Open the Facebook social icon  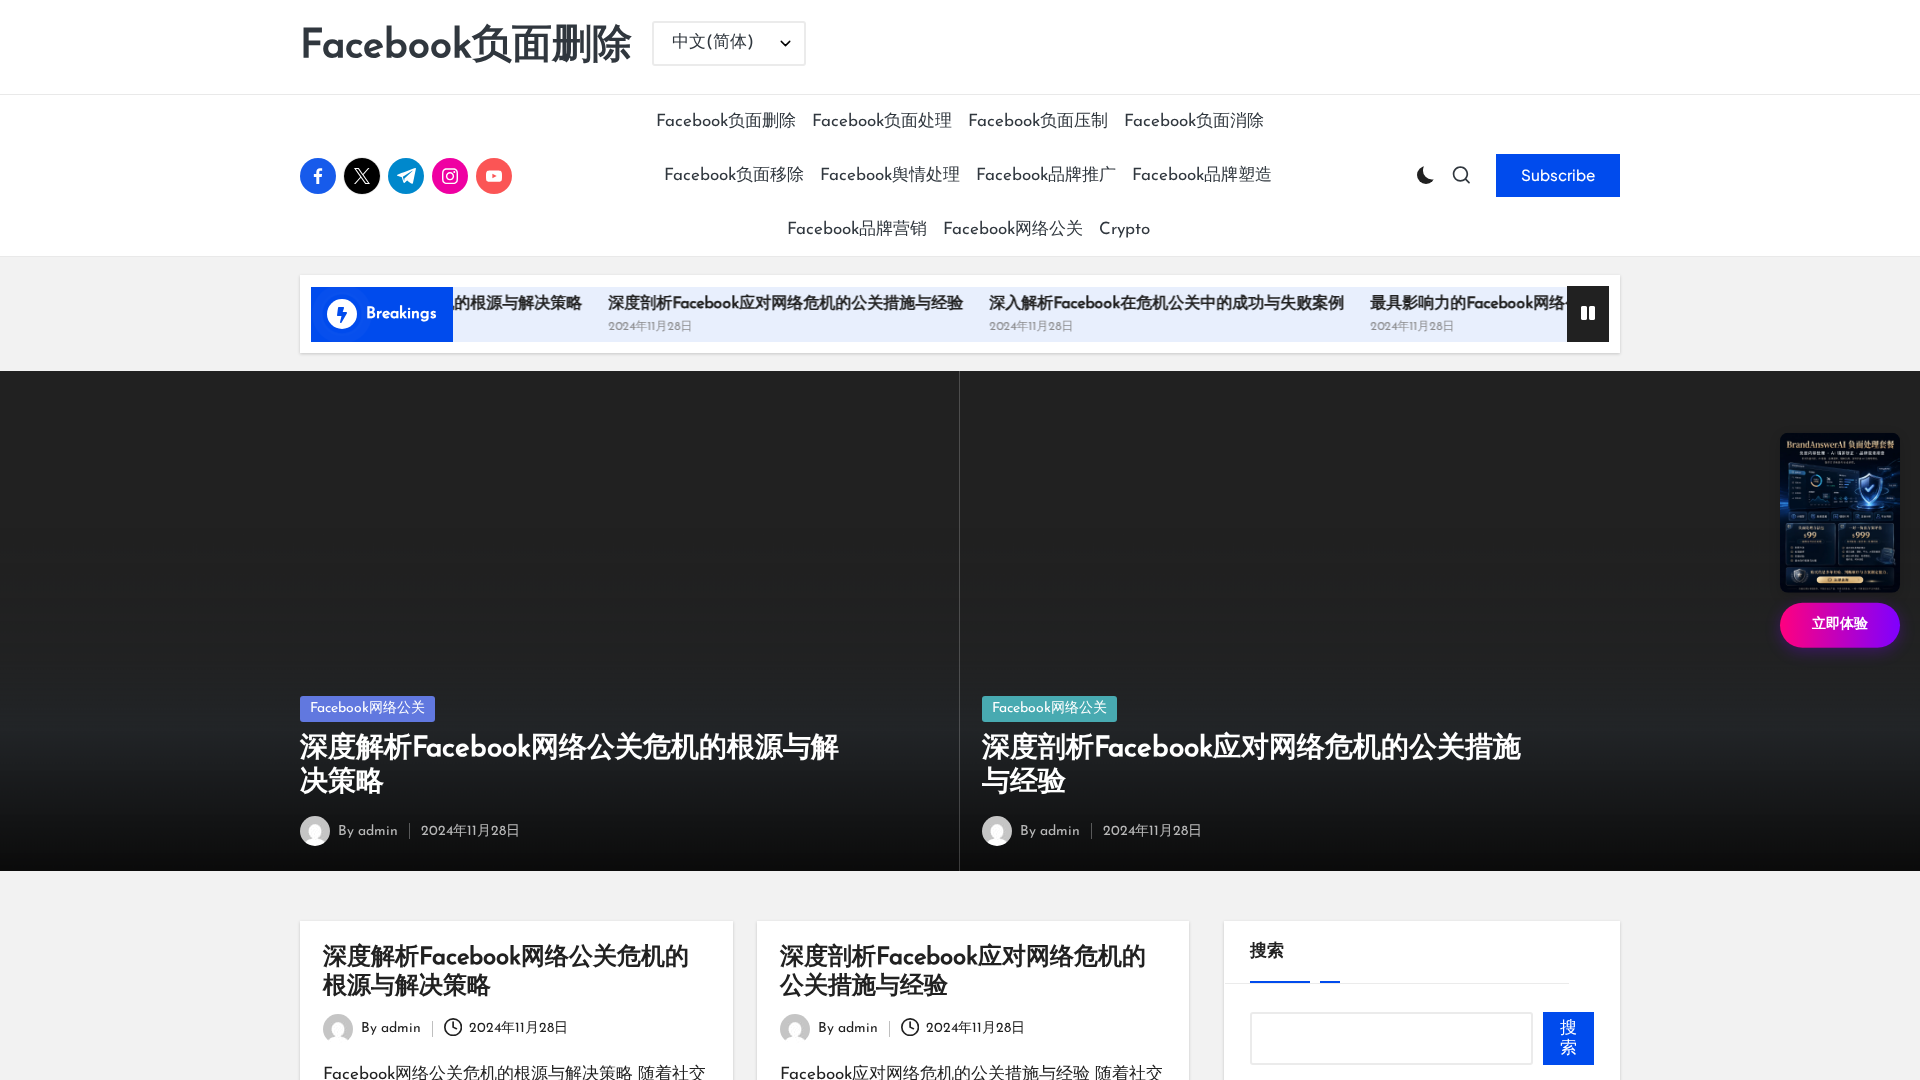click(318, 176)
